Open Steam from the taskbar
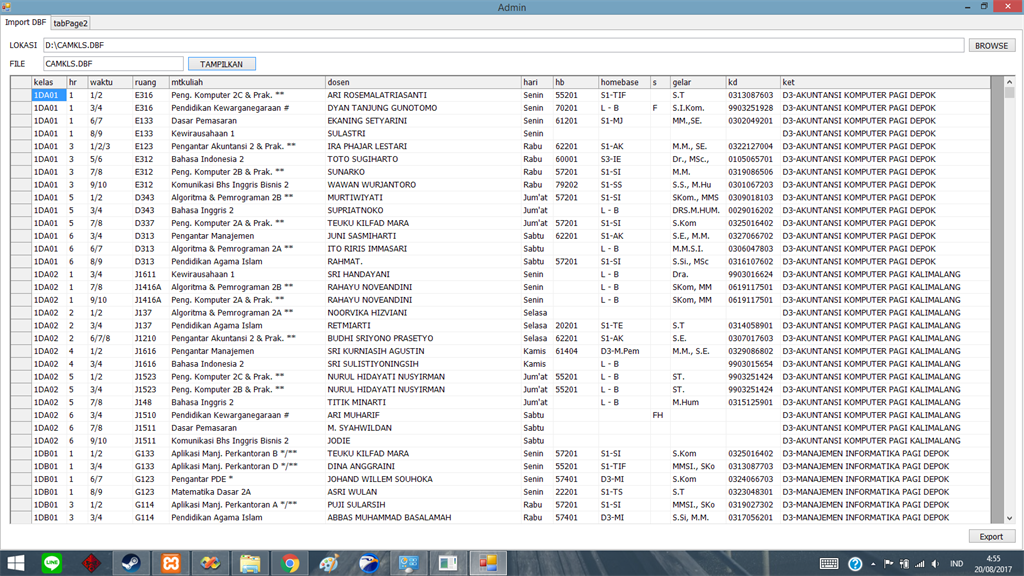The height and width of the screenshot is (576, 1024). tap(131, 563)
